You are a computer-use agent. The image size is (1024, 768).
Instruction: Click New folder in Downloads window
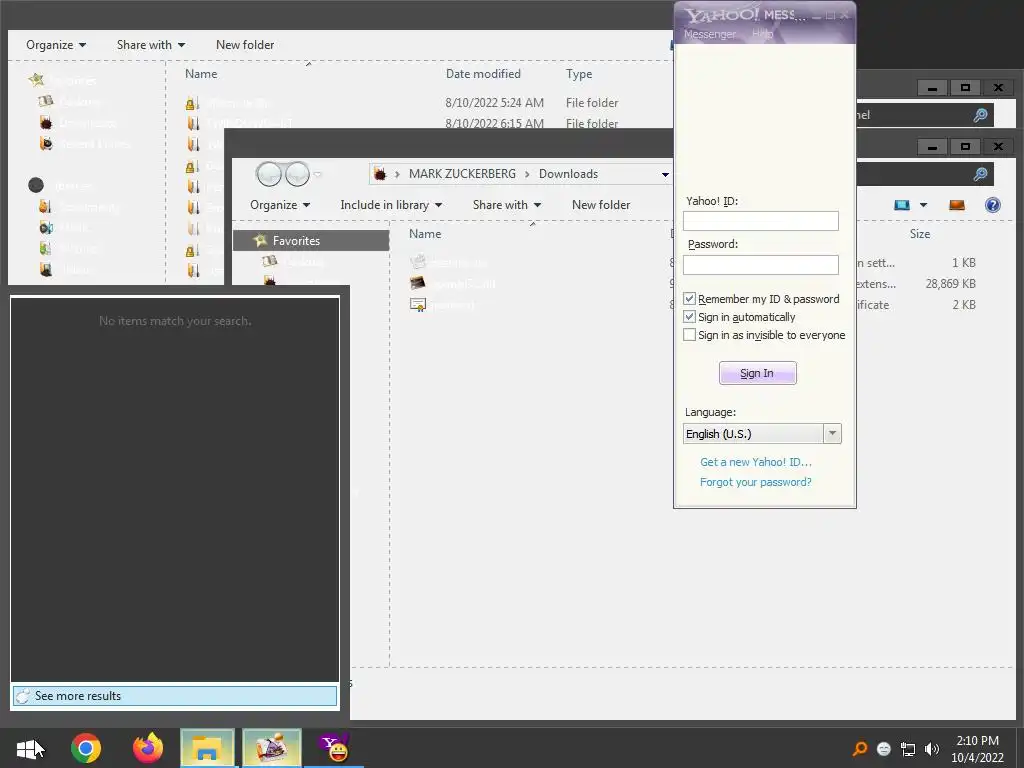click(601, 205)
